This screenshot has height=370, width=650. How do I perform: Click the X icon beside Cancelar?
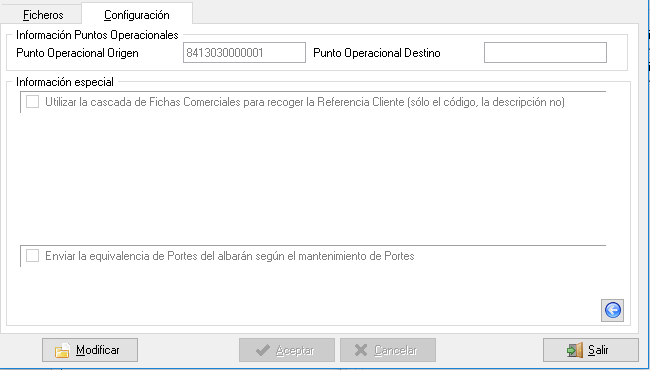[361, 351]
